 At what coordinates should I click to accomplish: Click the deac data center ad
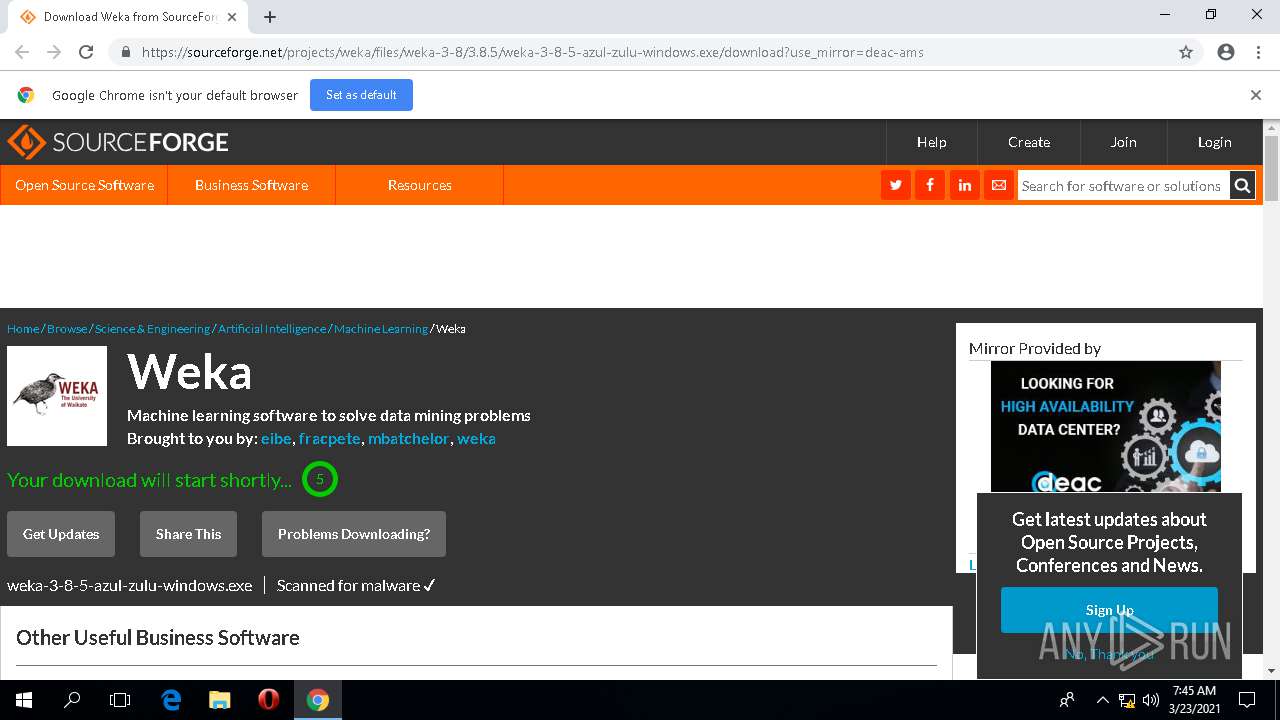[1105, 427]
